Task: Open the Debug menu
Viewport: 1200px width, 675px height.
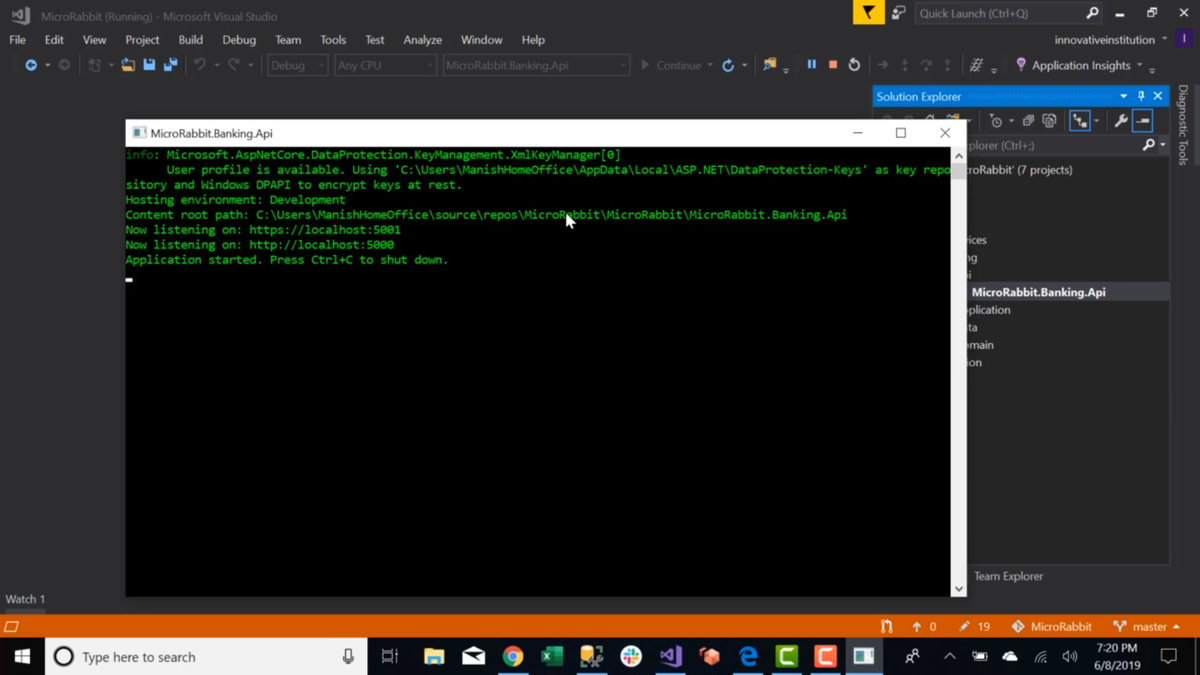Action: pos(239,40)
